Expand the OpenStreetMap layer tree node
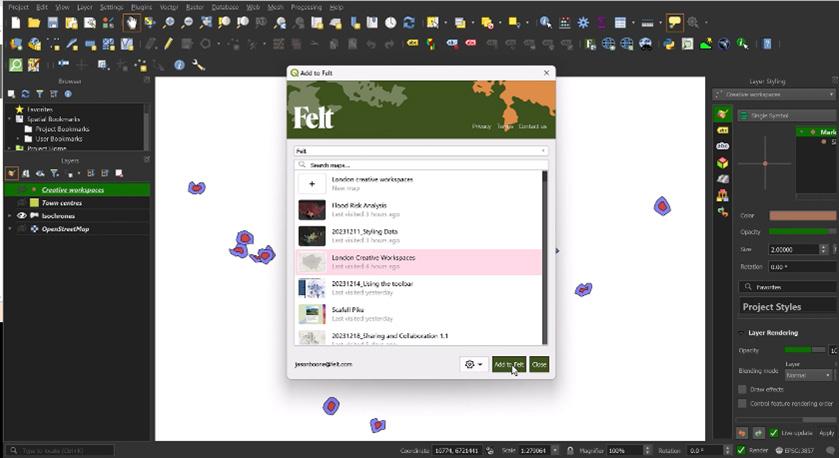The height and width of the screenshot is (458, 839). click(x=10, y=229)
